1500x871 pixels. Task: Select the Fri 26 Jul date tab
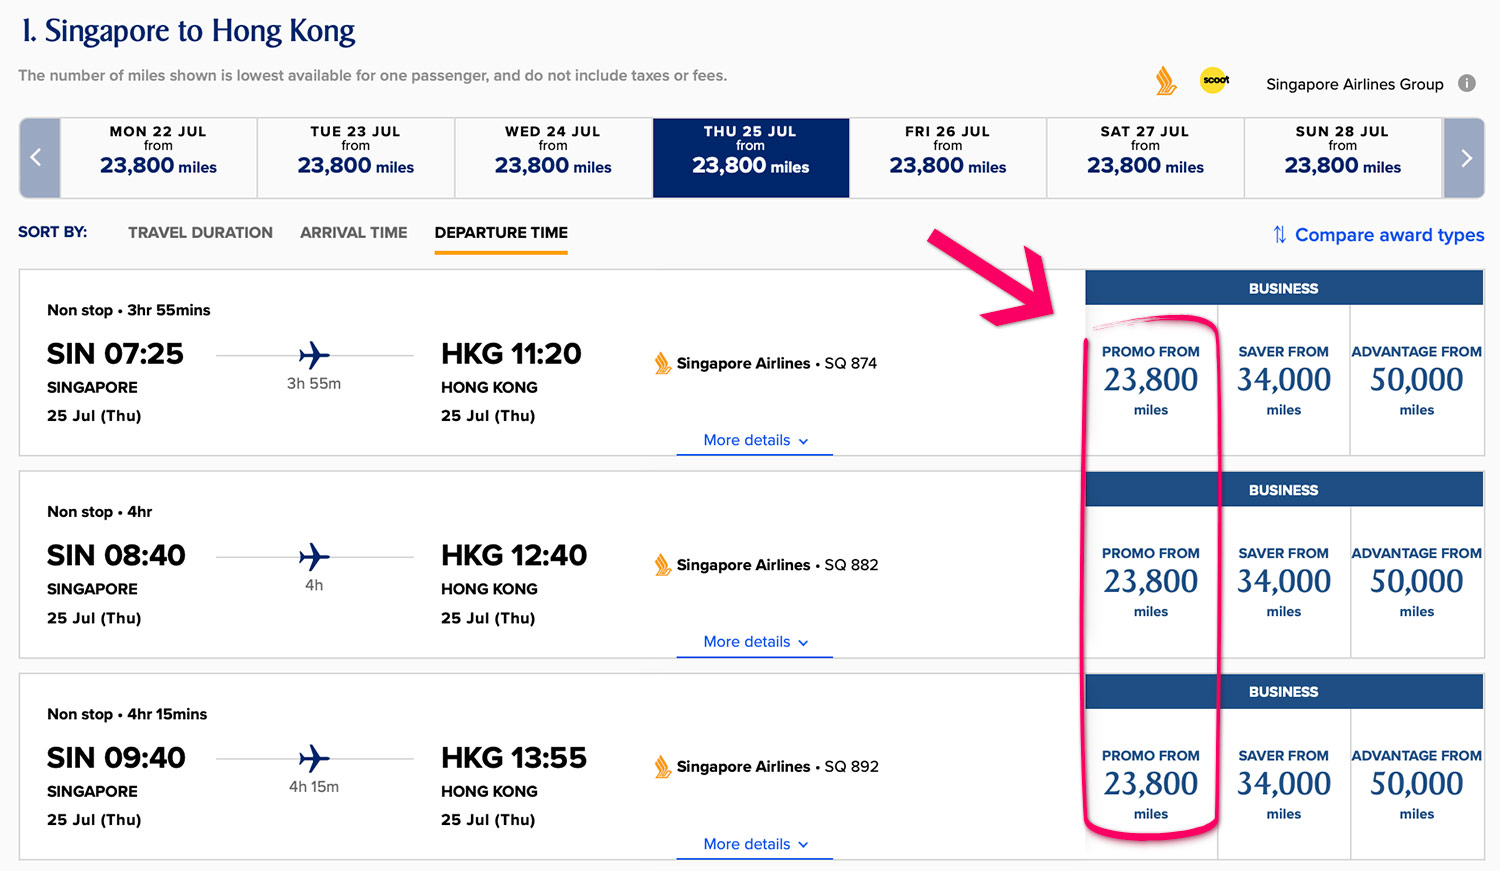[x=947, y=158]
